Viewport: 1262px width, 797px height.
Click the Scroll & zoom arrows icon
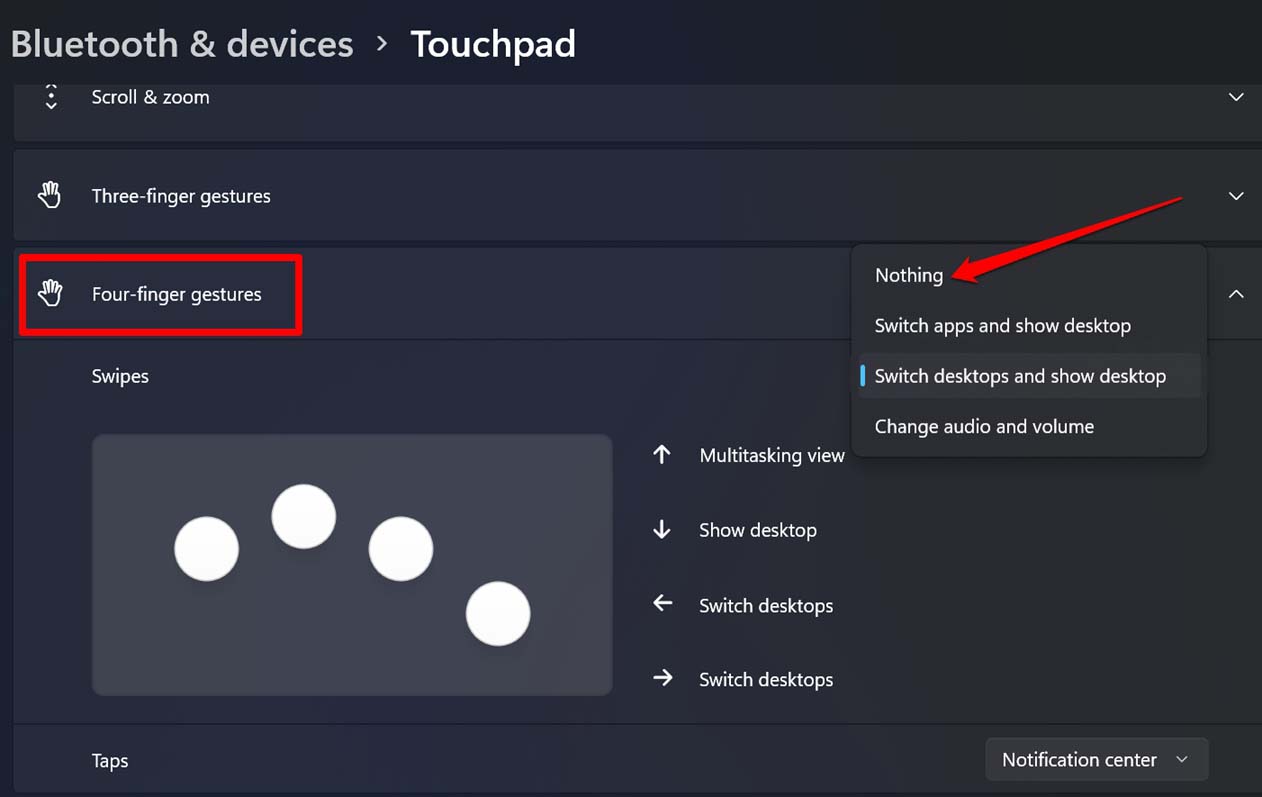(x=51, y=97)
